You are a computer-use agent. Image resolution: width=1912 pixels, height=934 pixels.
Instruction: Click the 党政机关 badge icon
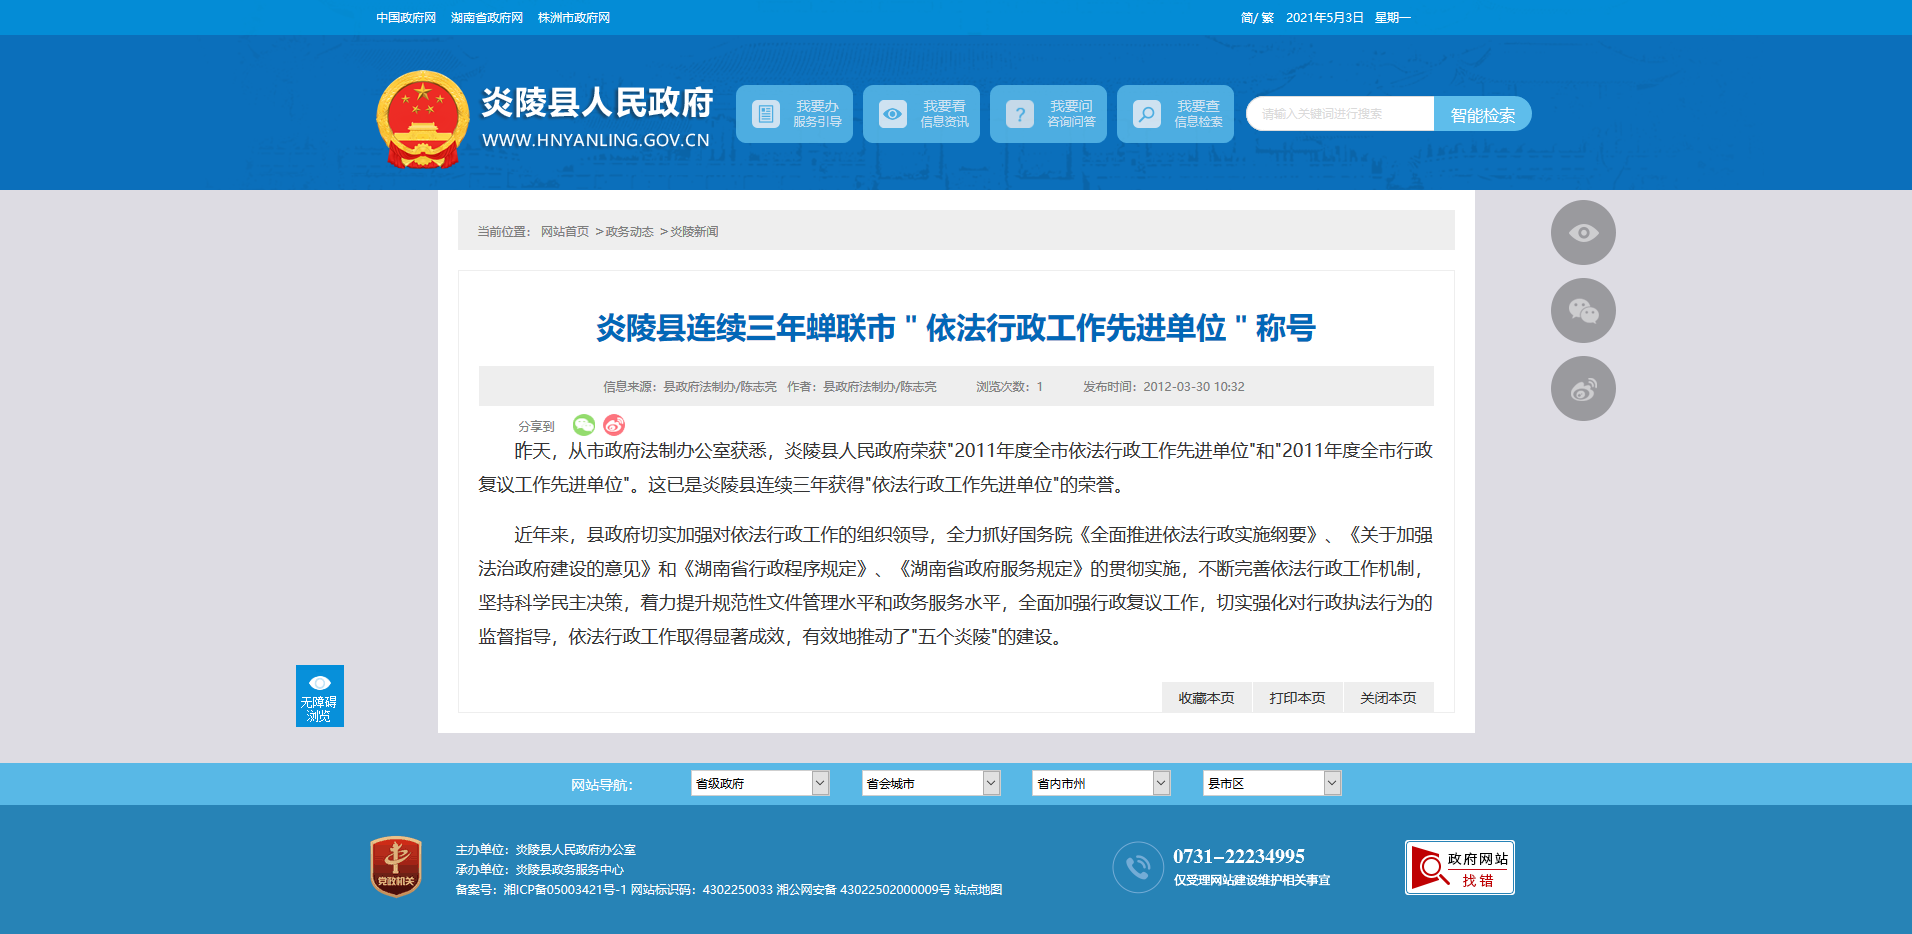click(x=396, y=866)
